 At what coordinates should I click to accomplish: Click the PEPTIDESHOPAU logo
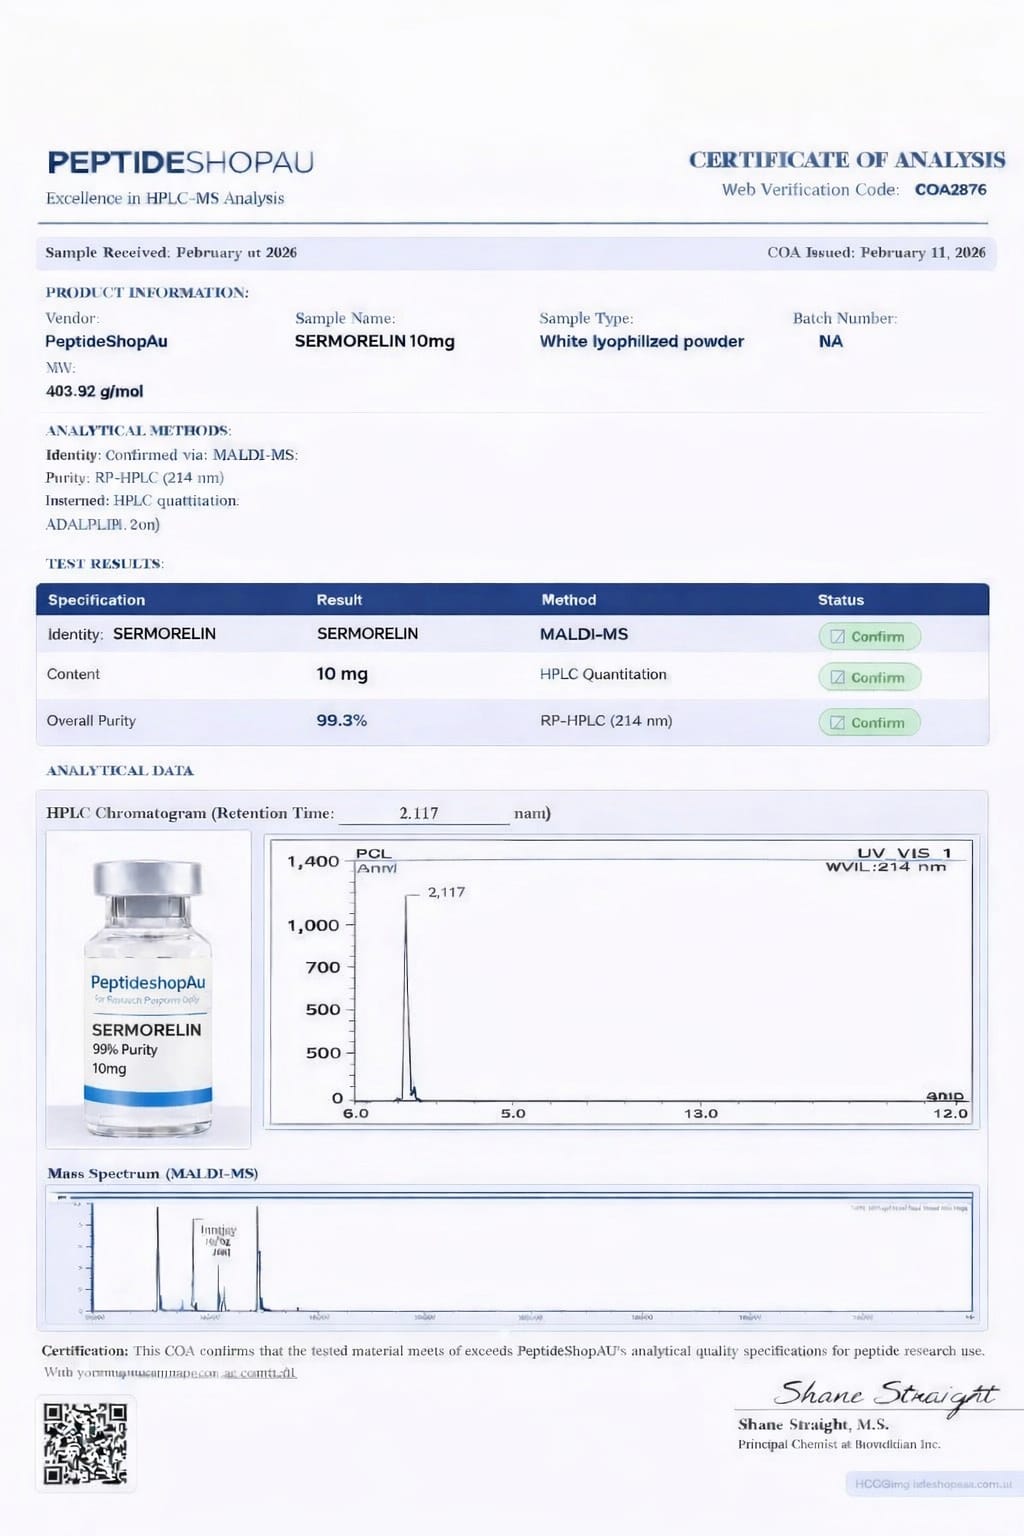pyautogui.click(x=181, y=162)
